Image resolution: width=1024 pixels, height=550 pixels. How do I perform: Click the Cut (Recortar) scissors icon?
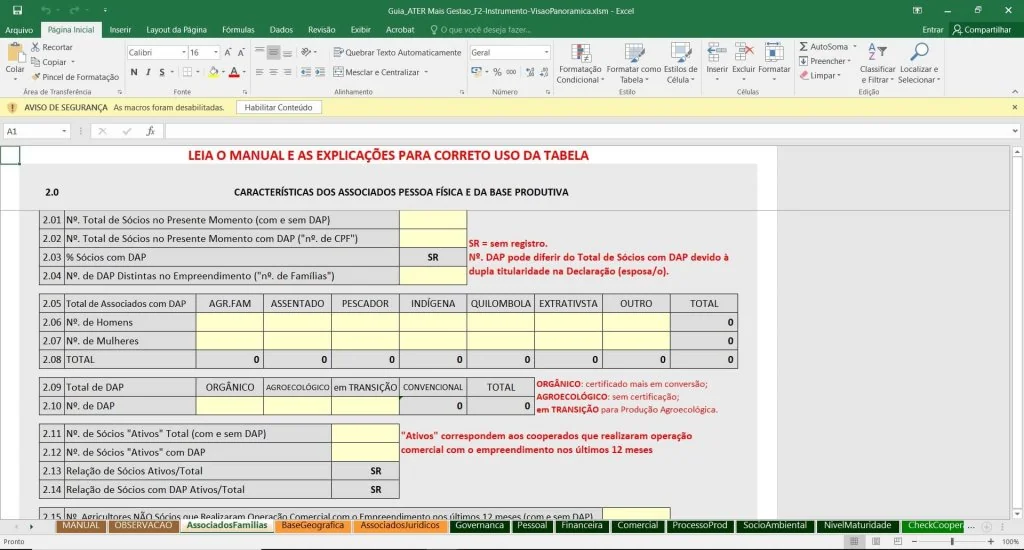37,47
